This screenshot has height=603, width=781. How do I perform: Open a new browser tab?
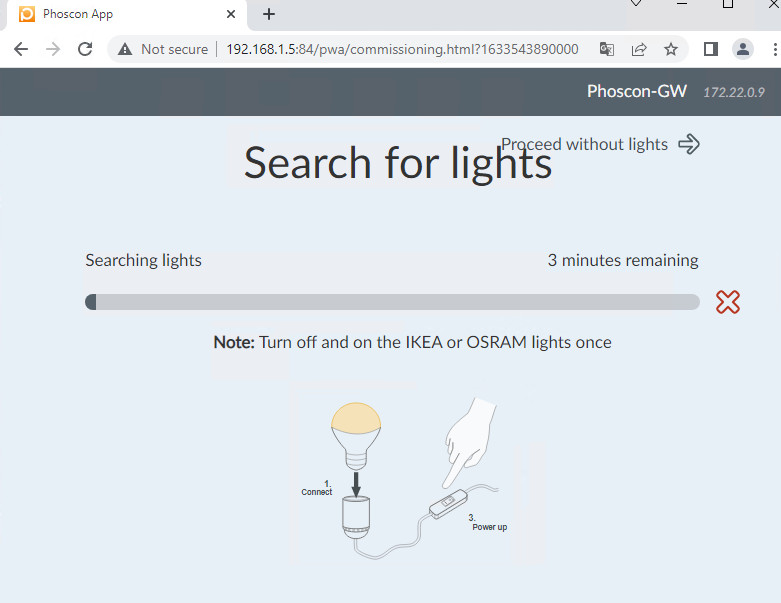click(x=269, y=14)
